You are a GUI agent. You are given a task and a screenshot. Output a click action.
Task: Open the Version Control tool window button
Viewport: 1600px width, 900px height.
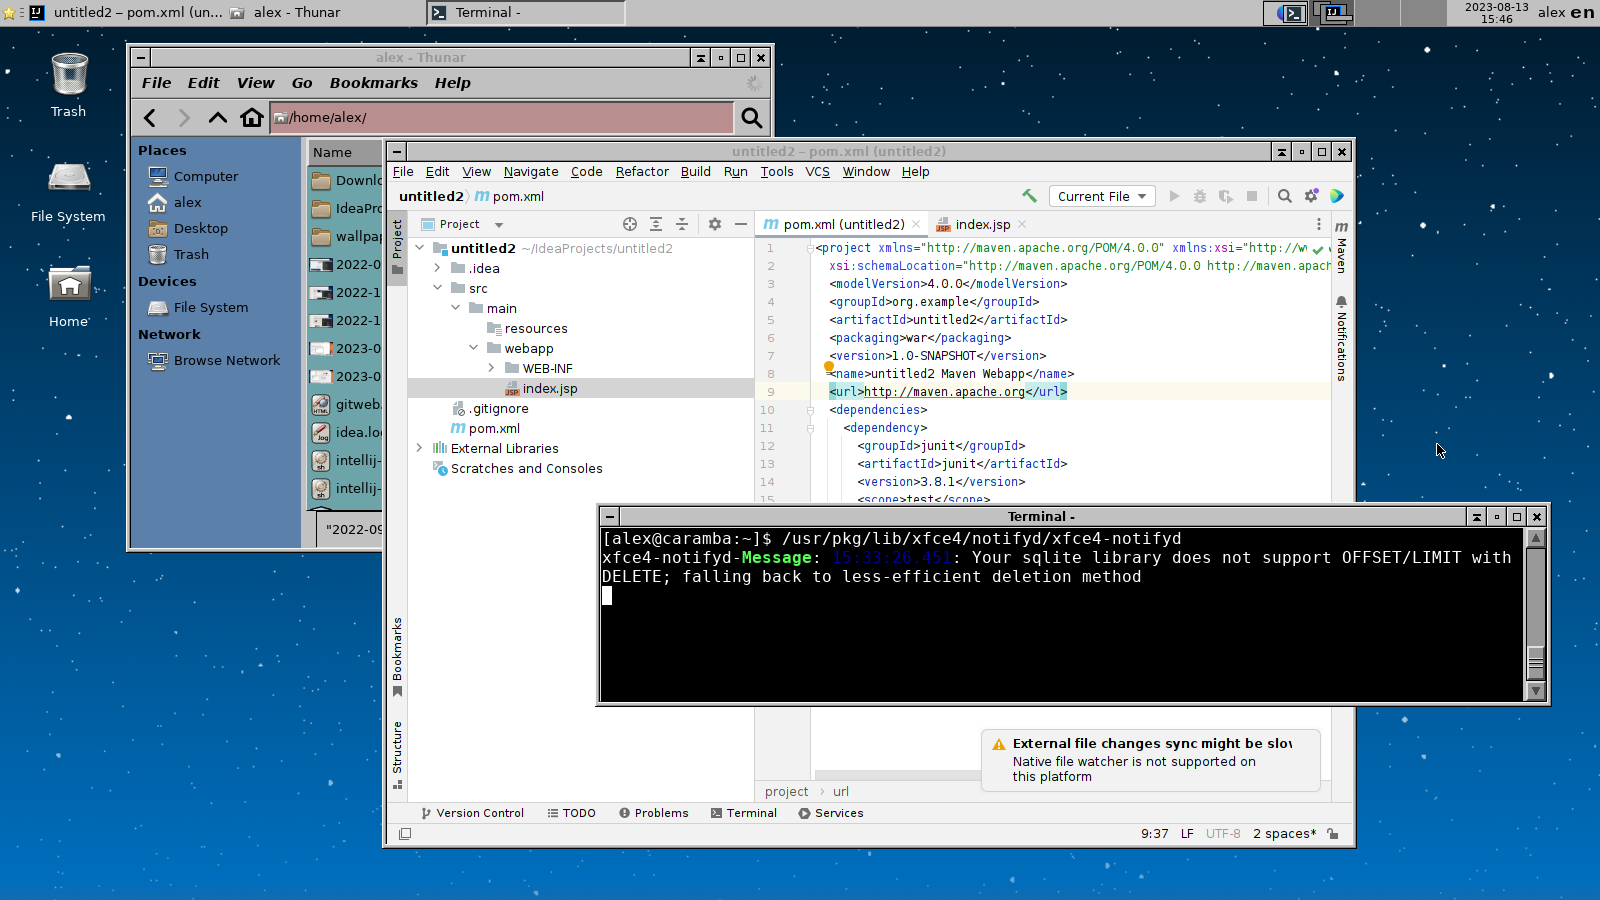473,813
